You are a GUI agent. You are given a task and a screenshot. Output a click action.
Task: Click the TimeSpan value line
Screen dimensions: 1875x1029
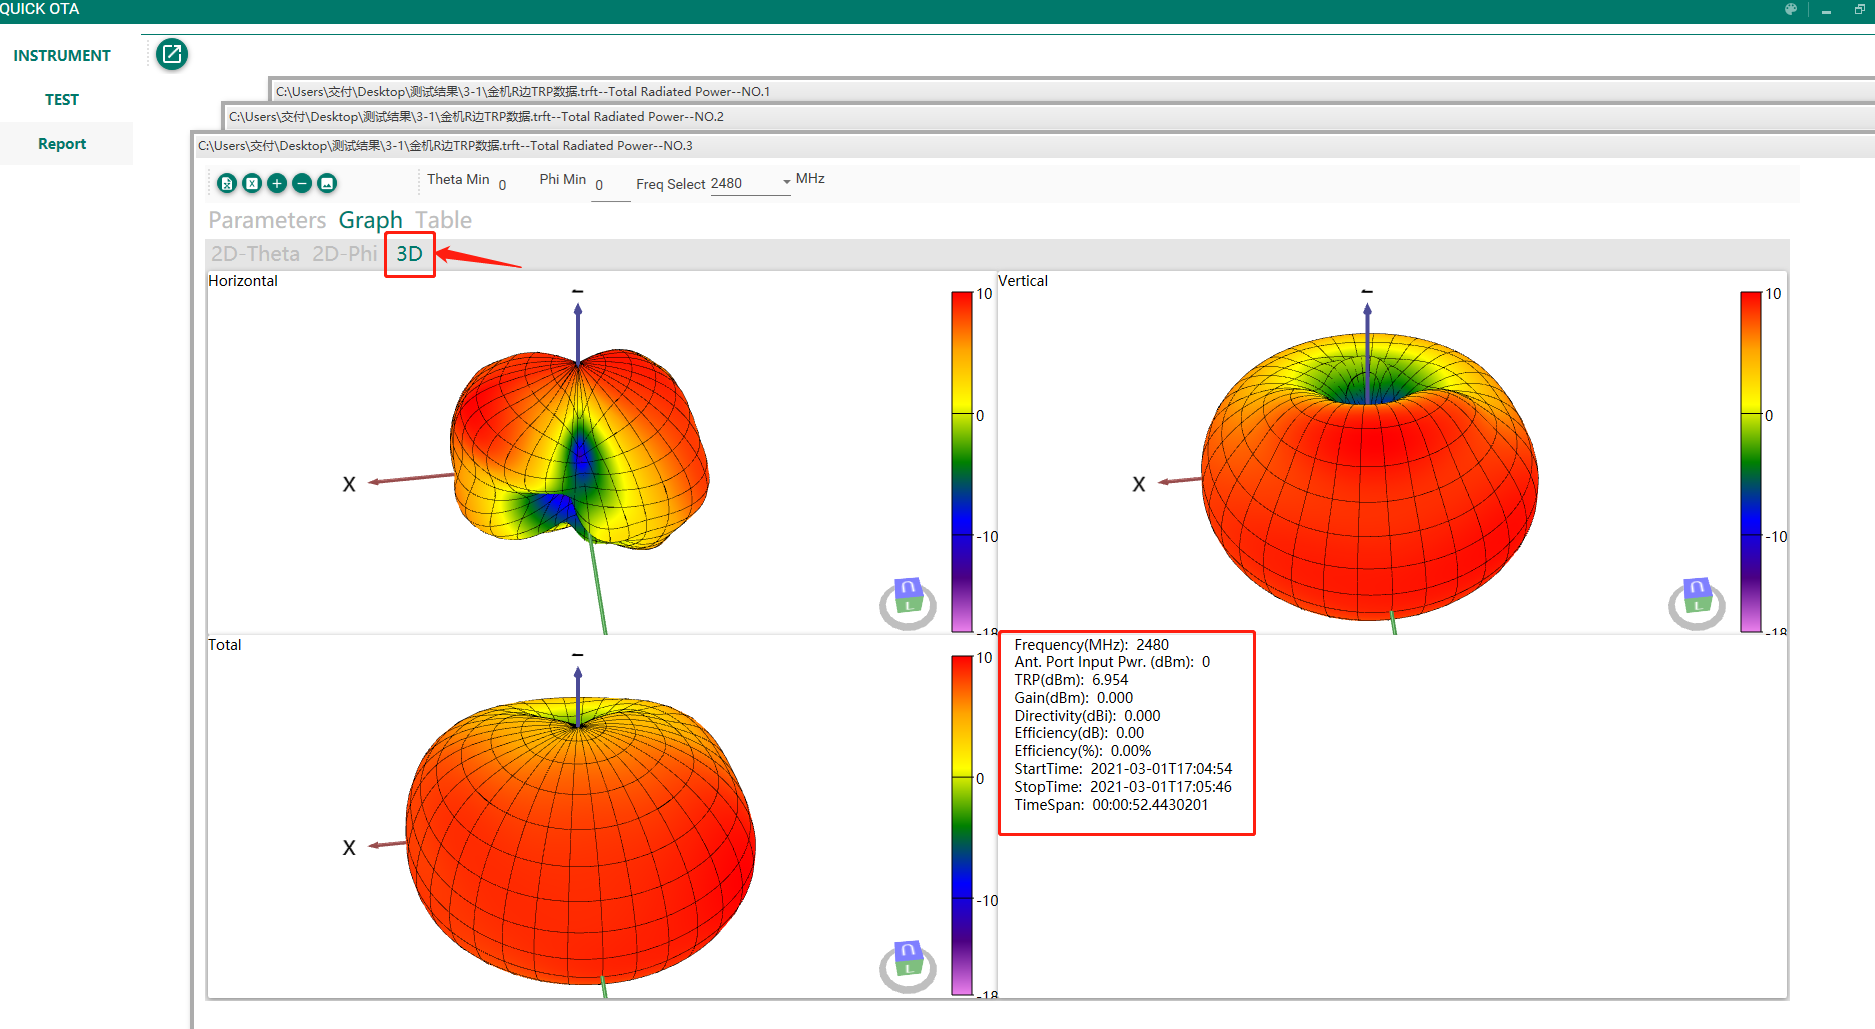click(1111, 805)
